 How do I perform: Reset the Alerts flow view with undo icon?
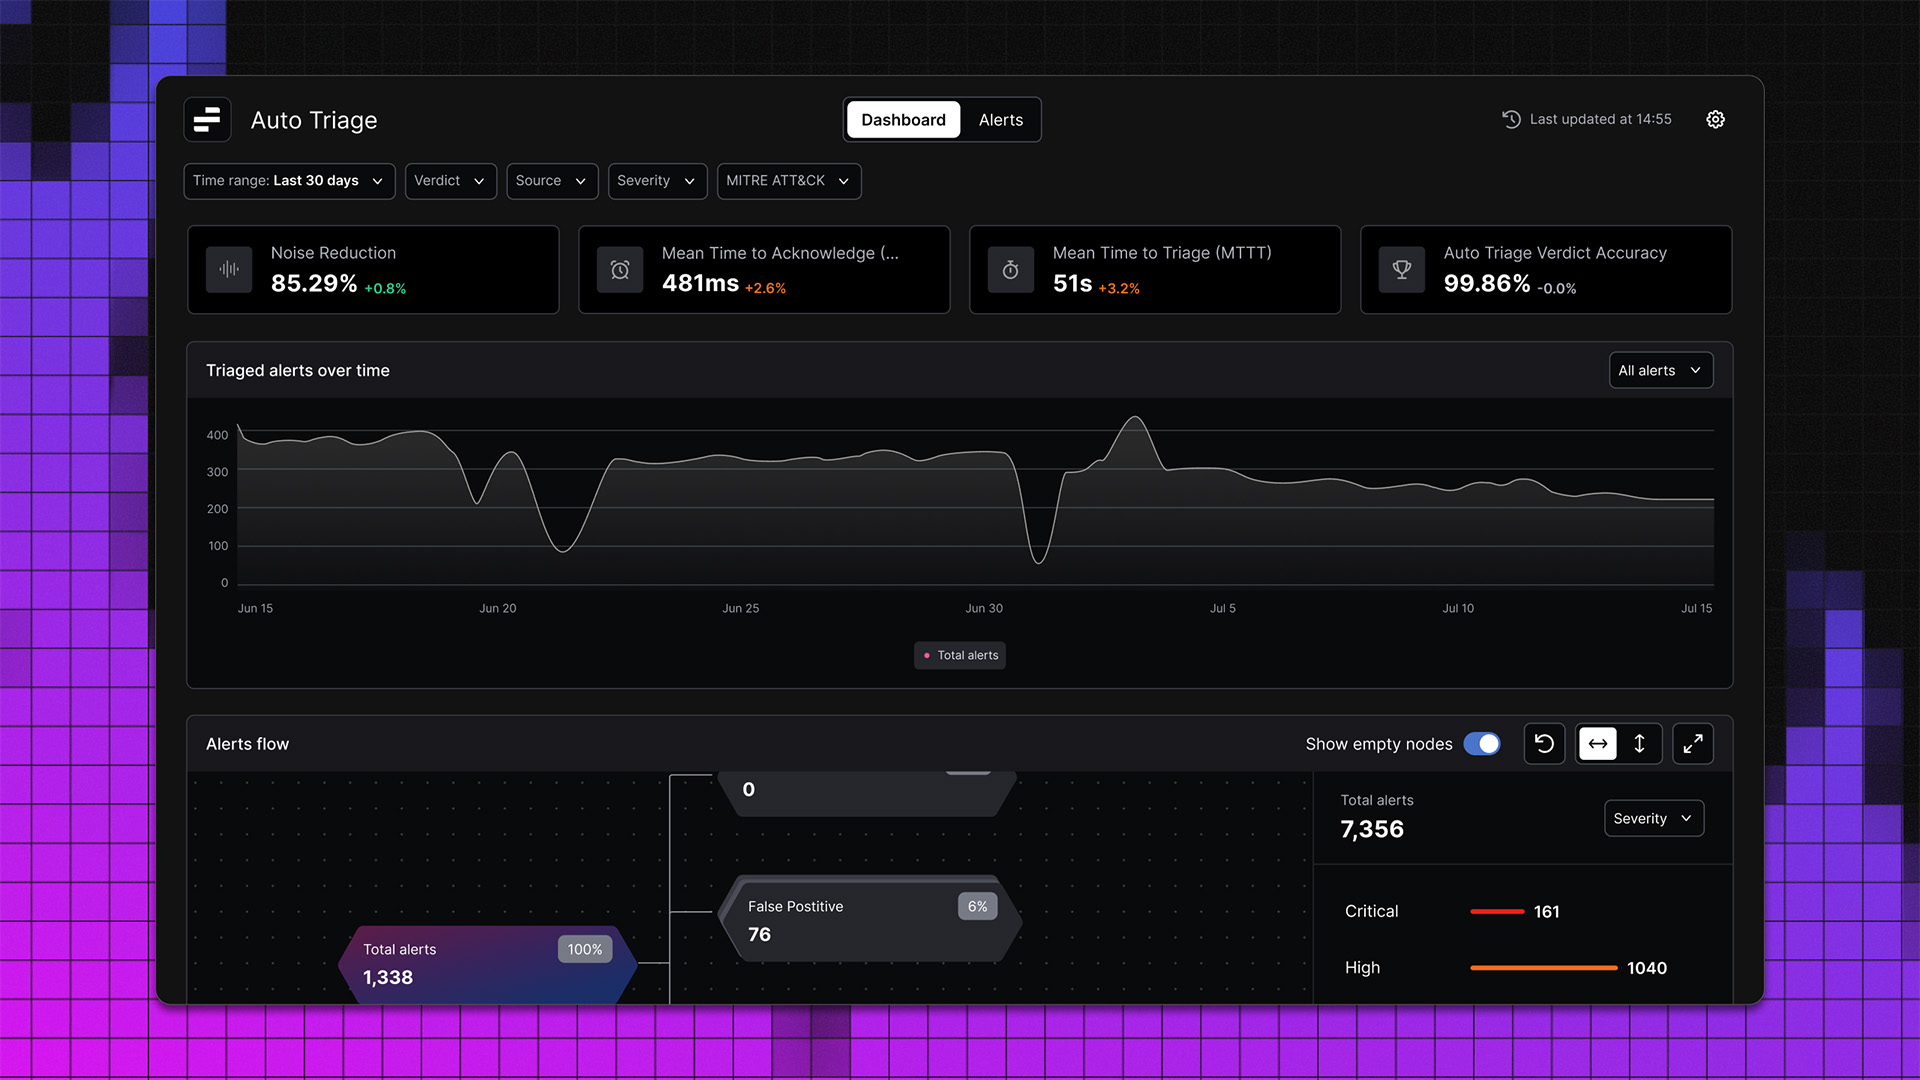pyautogui.click(x=1544, y=744)
